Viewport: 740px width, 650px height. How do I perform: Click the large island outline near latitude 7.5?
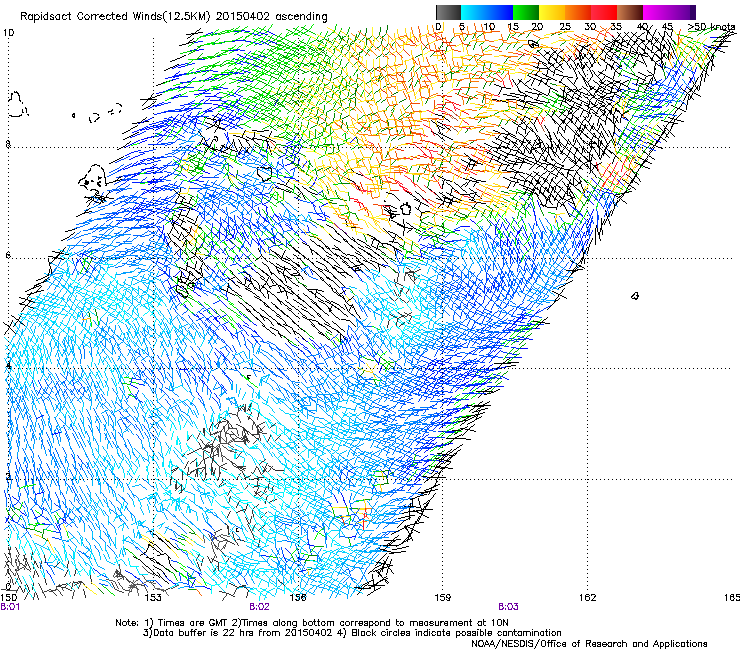(x=92, y=181)
